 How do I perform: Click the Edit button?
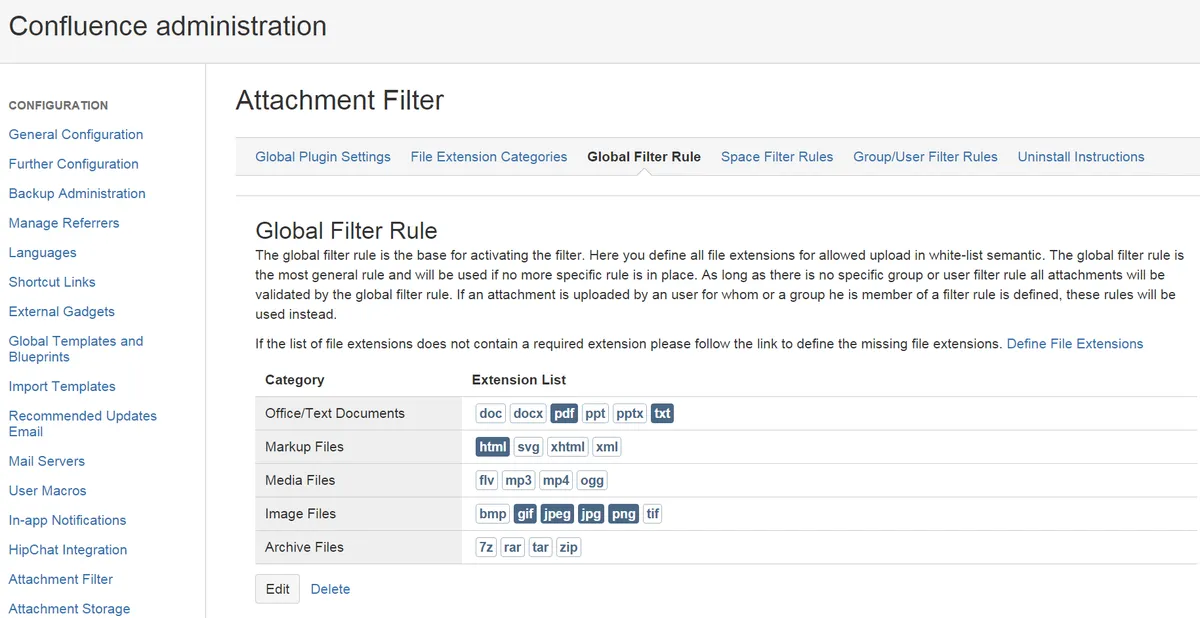(x=278, y=589)
